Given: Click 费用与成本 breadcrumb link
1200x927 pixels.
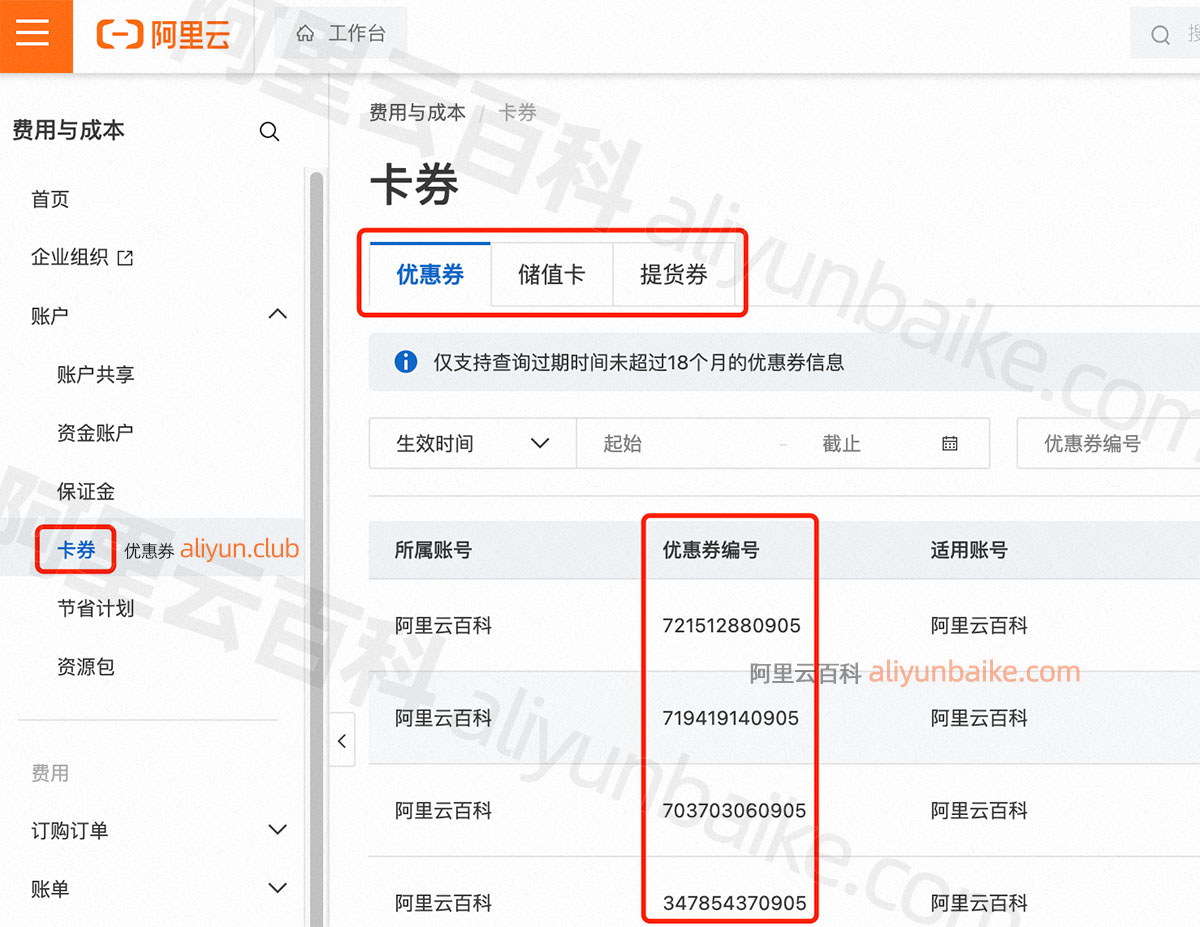Looking at the screenshot, I should (x=417, y=113).
